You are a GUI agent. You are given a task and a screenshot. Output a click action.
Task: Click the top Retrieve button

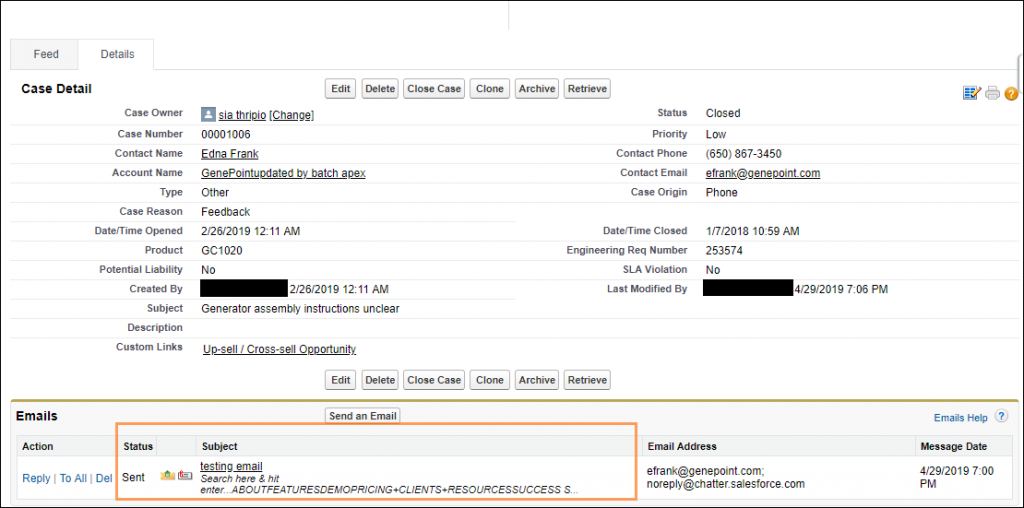587,89
